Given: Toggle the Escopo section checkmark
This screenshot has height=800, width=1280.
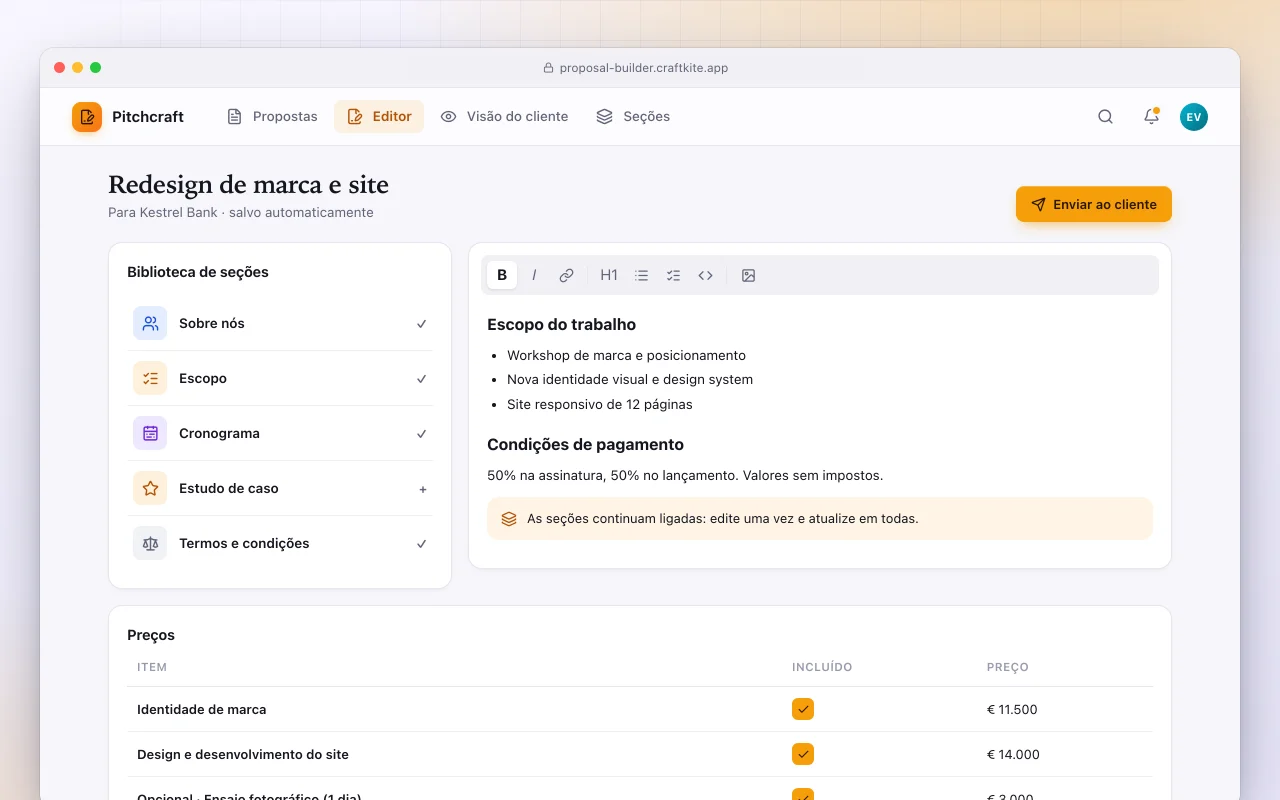Looking at the screenshot, I should 422,379.
